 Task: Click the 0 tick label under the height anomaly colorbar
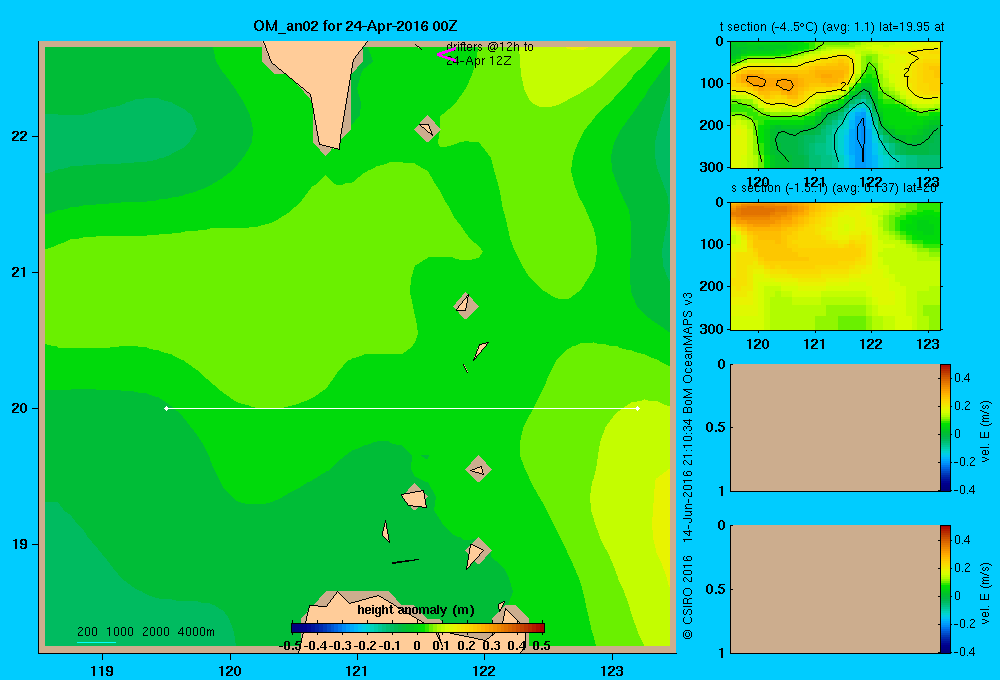point(416,646)
